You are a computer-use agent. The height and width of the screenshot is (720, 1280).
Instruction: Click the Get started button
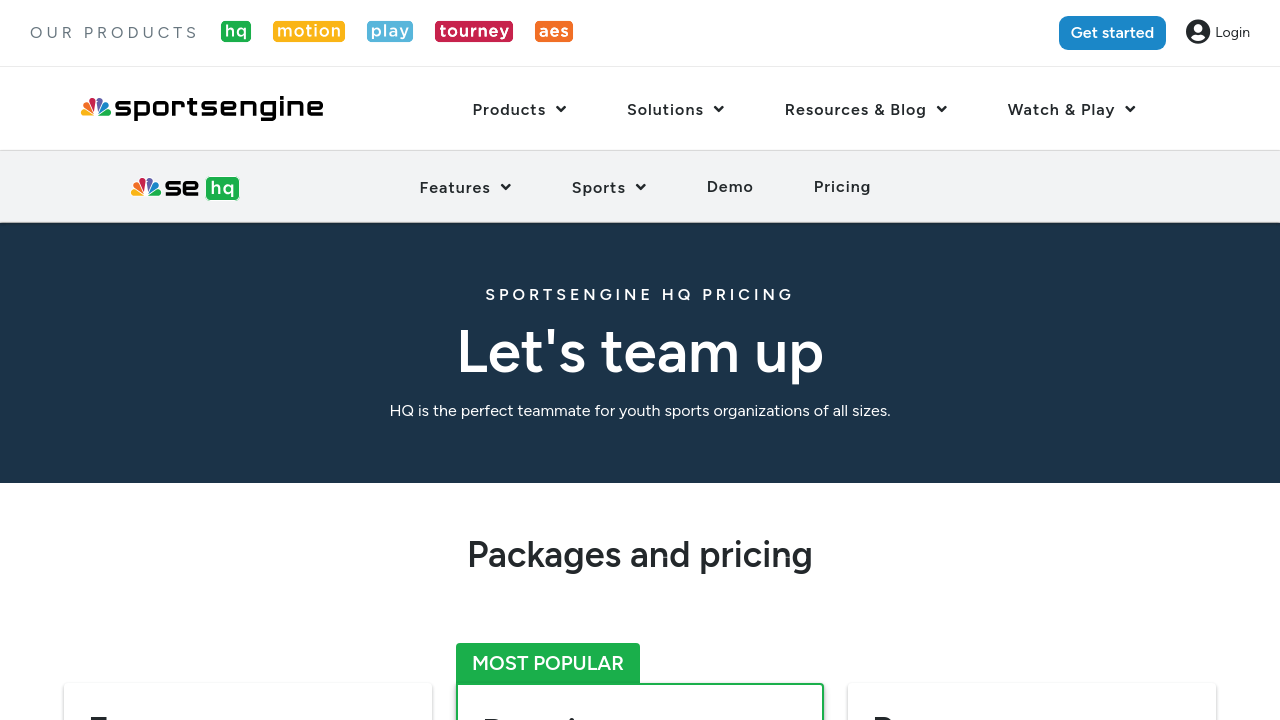(1112, 33)
